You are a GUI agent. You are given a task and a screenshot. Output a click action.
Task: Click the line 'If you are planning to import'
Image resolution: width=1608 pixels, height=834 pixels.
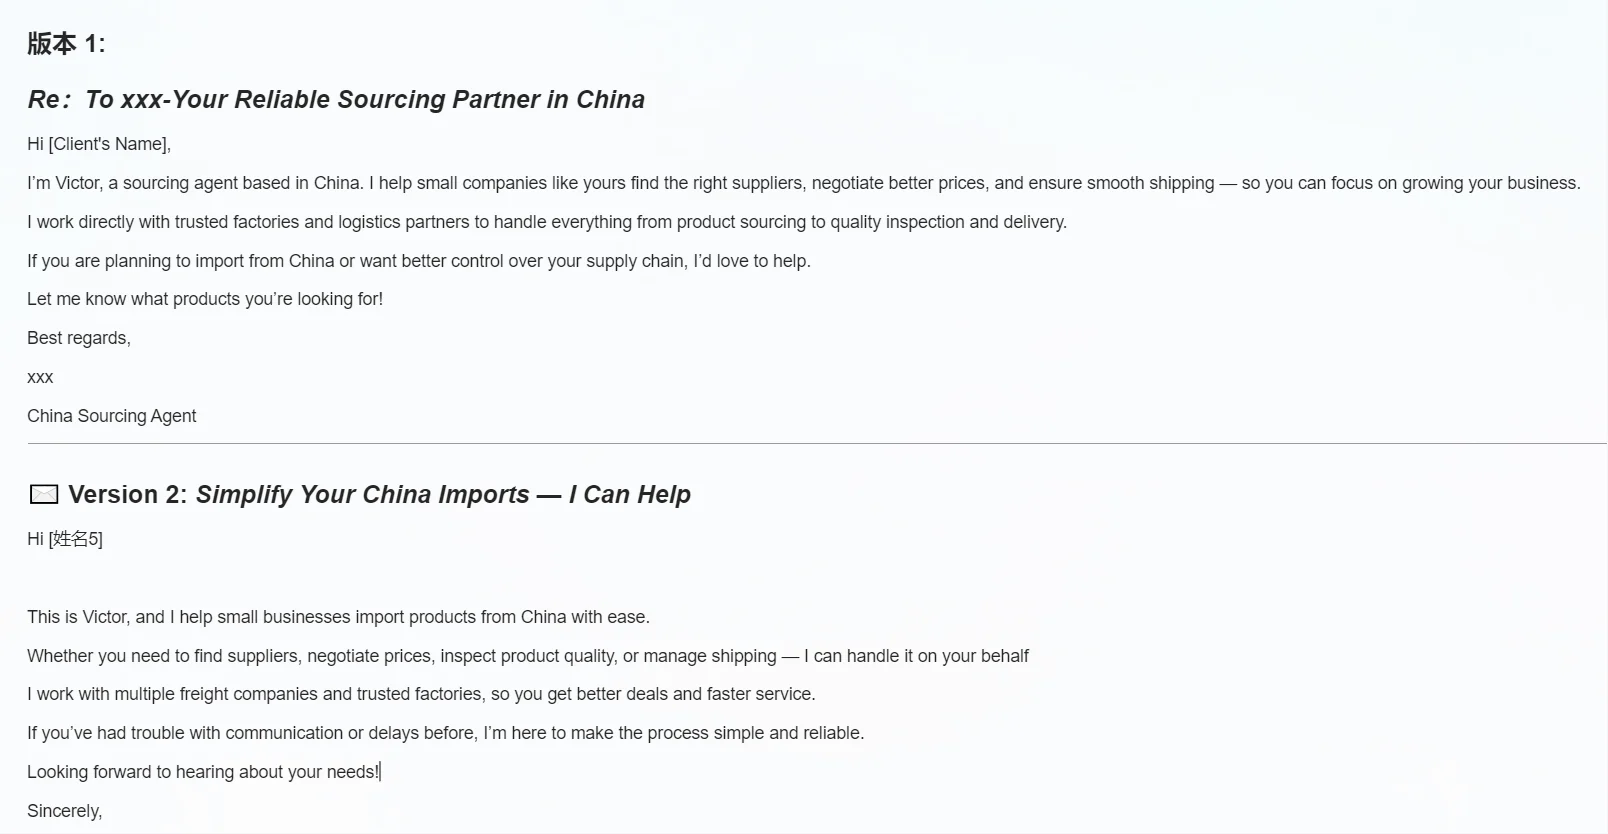(419, 261)
